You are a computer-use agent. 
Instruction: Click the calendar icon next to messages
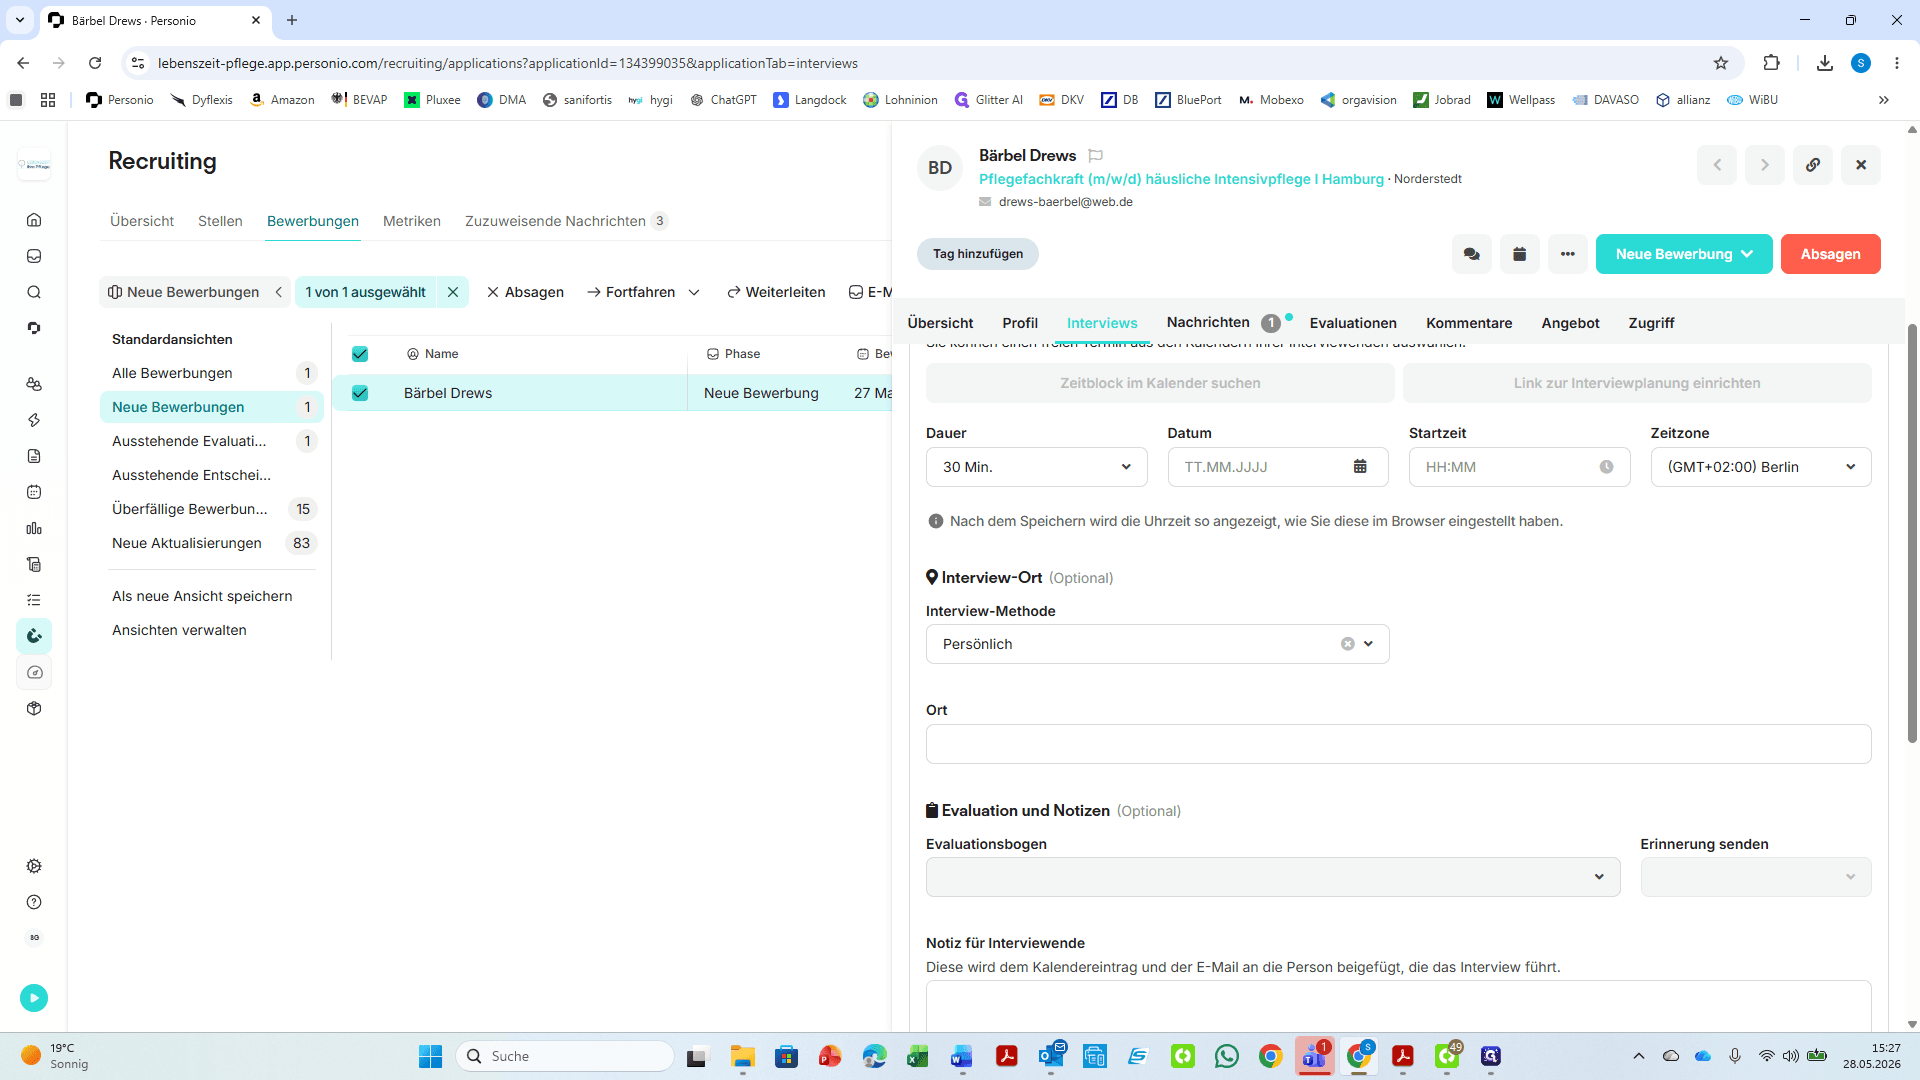click(1520, 254)
